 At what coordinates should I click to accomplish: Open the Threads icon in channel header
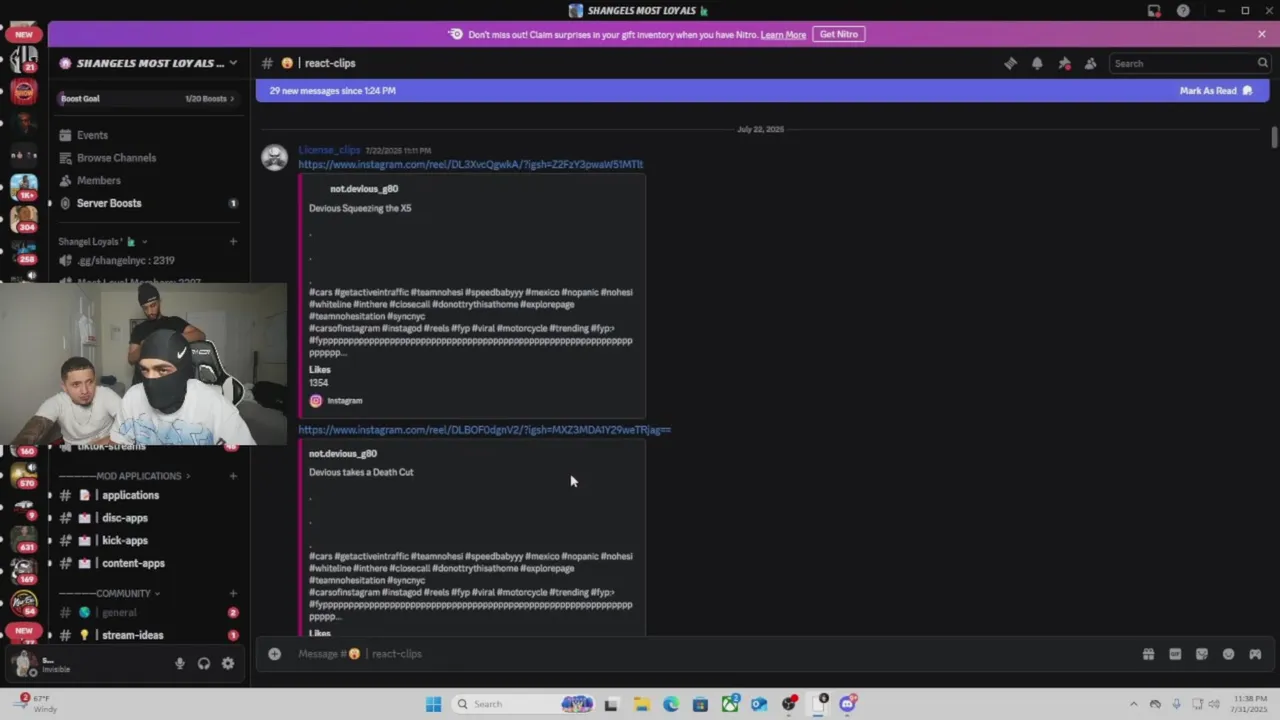[1010, 63]
